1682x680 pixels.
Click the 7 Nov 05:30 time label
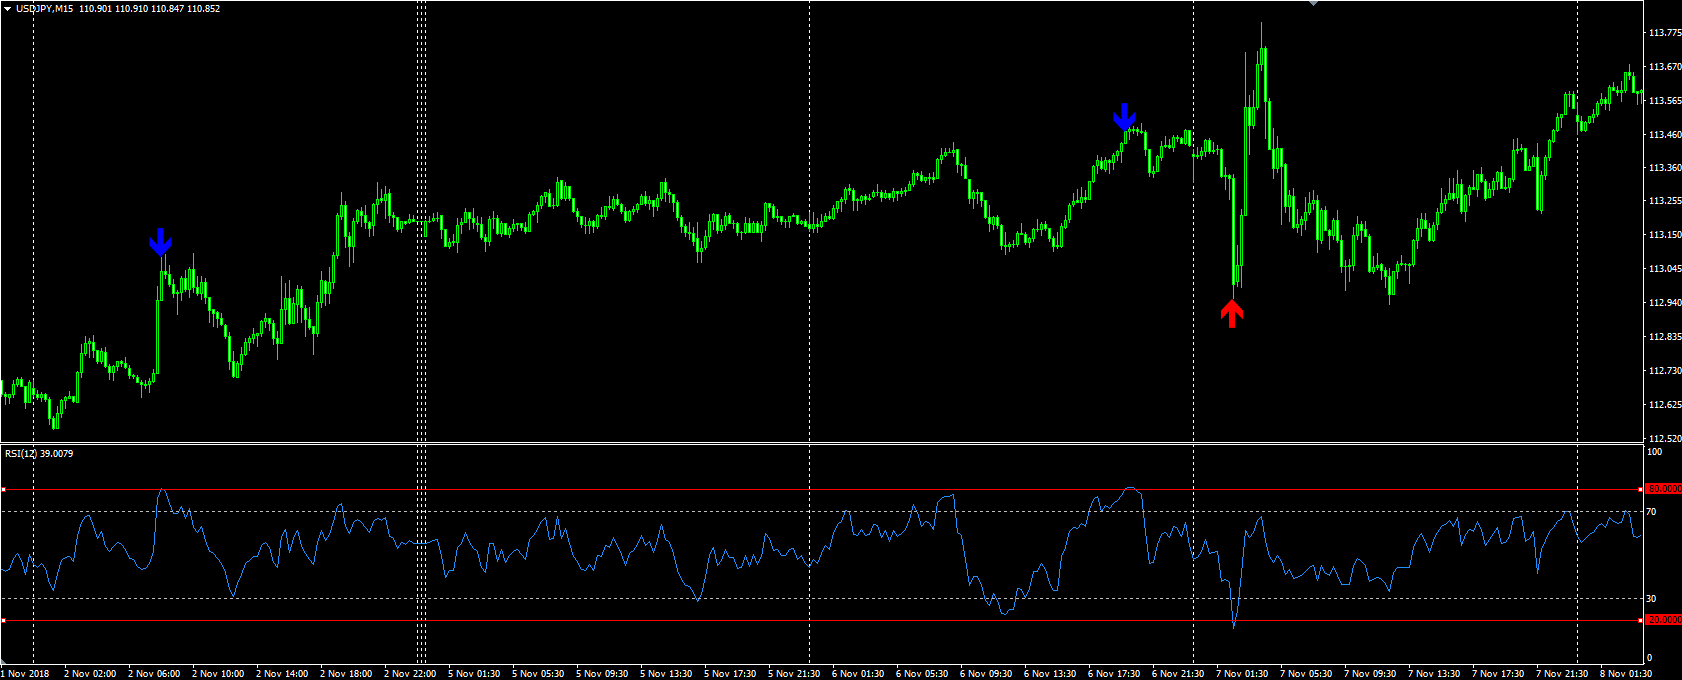(1306, 674)
